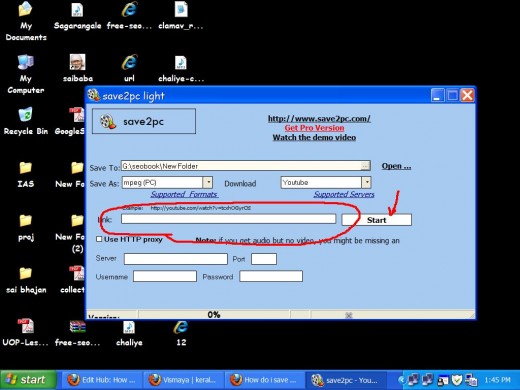
Task: Open the Download server dropdown showing Youtube
Action: click(x=366, y=182)
